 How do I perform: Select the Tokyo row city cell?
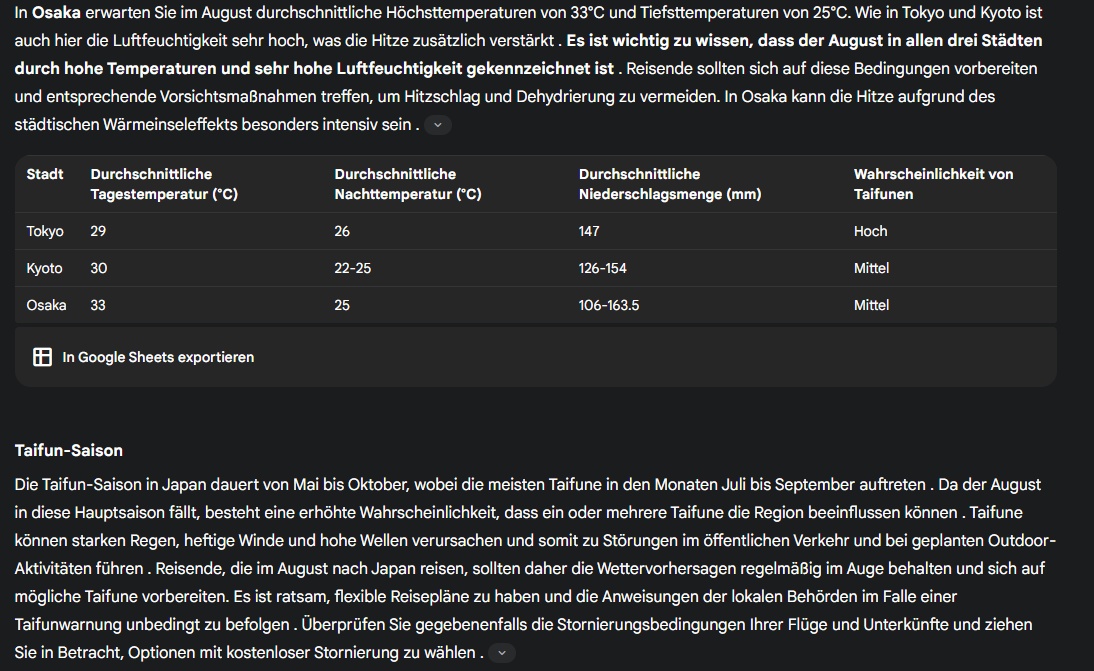(45, 231)
